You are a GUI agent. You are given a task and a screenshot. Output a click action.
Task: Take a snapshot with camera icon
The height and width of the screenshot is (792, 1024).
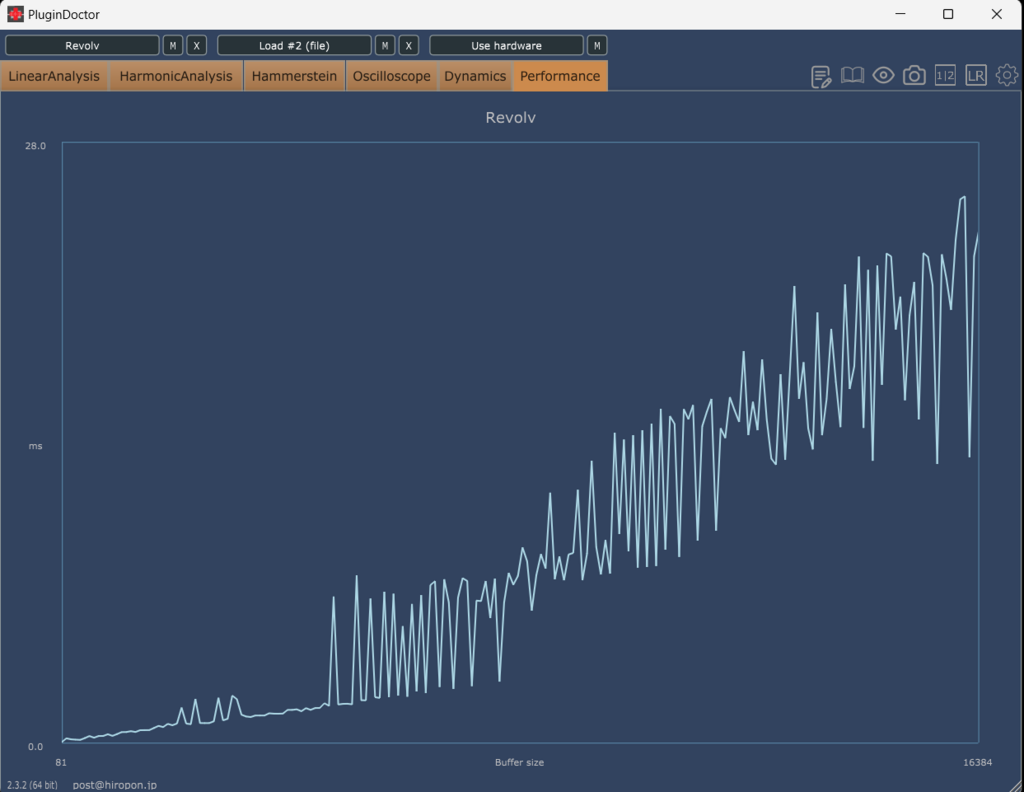914,76
